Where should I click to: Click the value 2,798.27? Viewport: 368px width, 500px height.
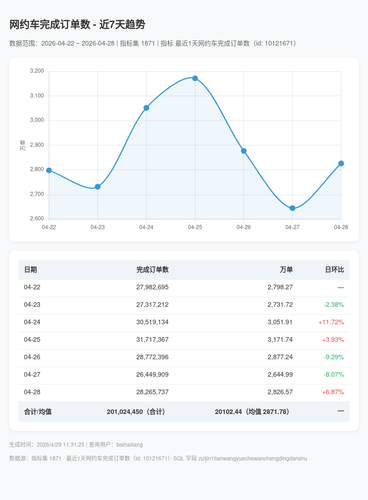(x=280, y=287)
